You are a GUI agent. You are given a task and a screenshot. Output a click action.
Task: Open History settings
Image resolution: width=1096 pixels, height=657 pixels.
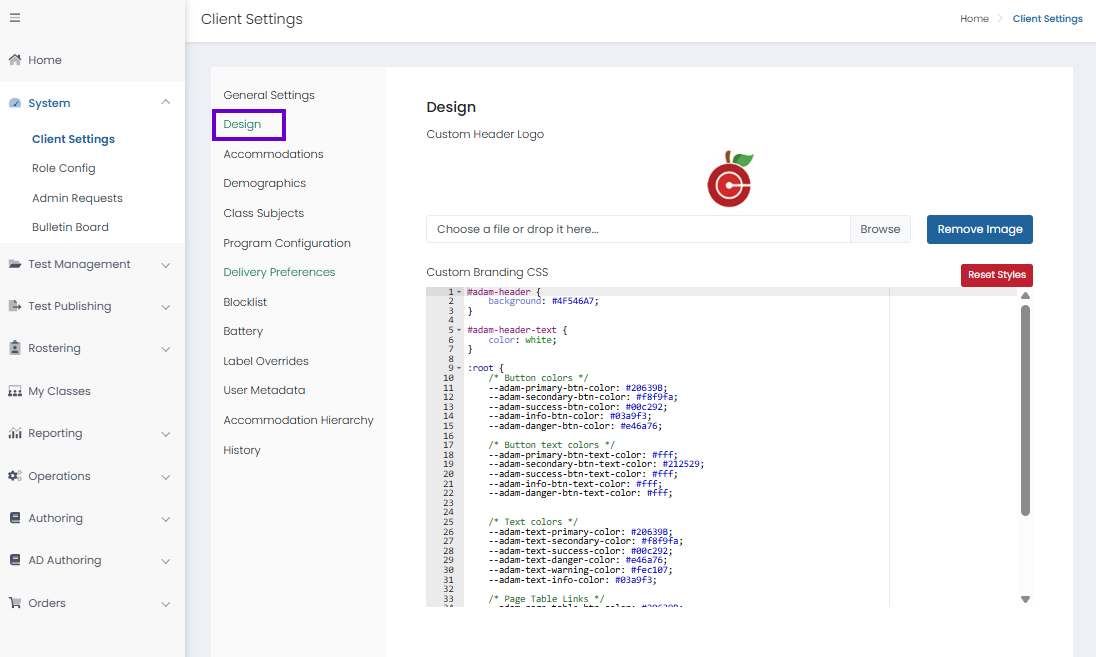pos(241,450)
